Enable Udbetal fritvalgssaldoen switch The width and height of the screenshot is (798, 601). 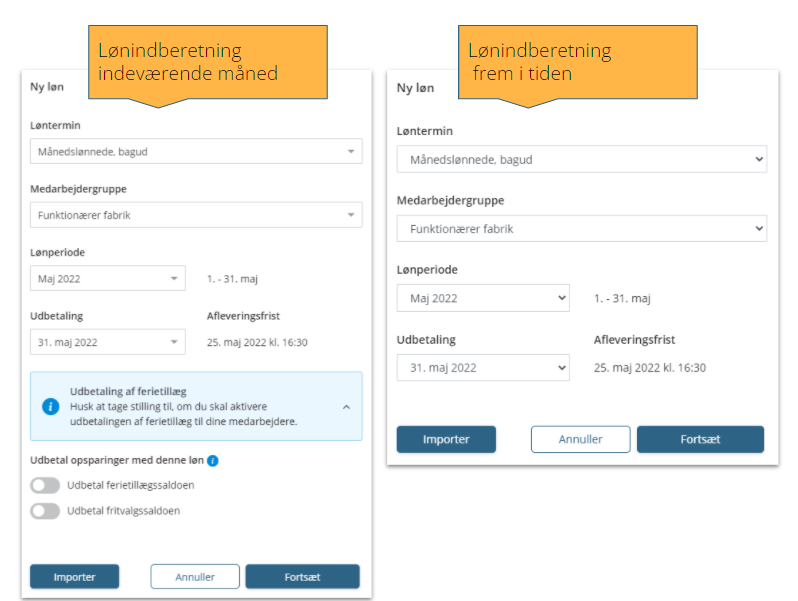[45, 511]
